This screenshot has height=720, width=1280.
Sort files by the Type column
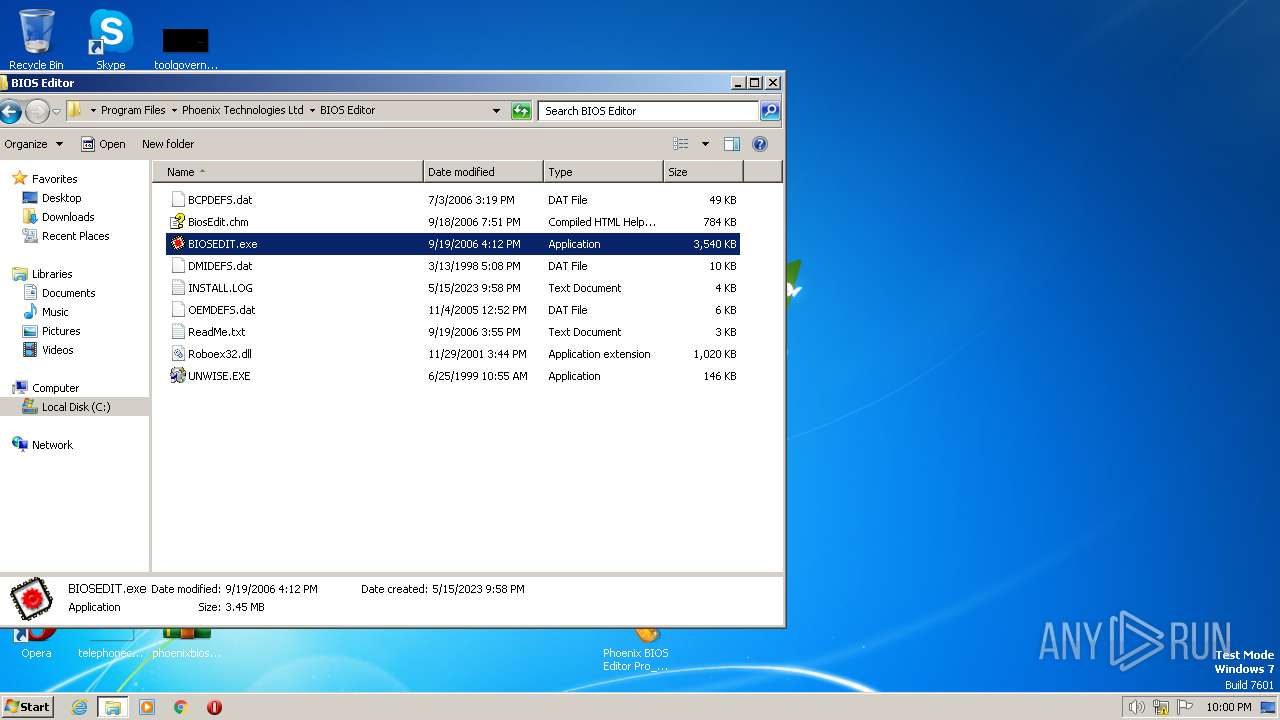coord(603,172)
